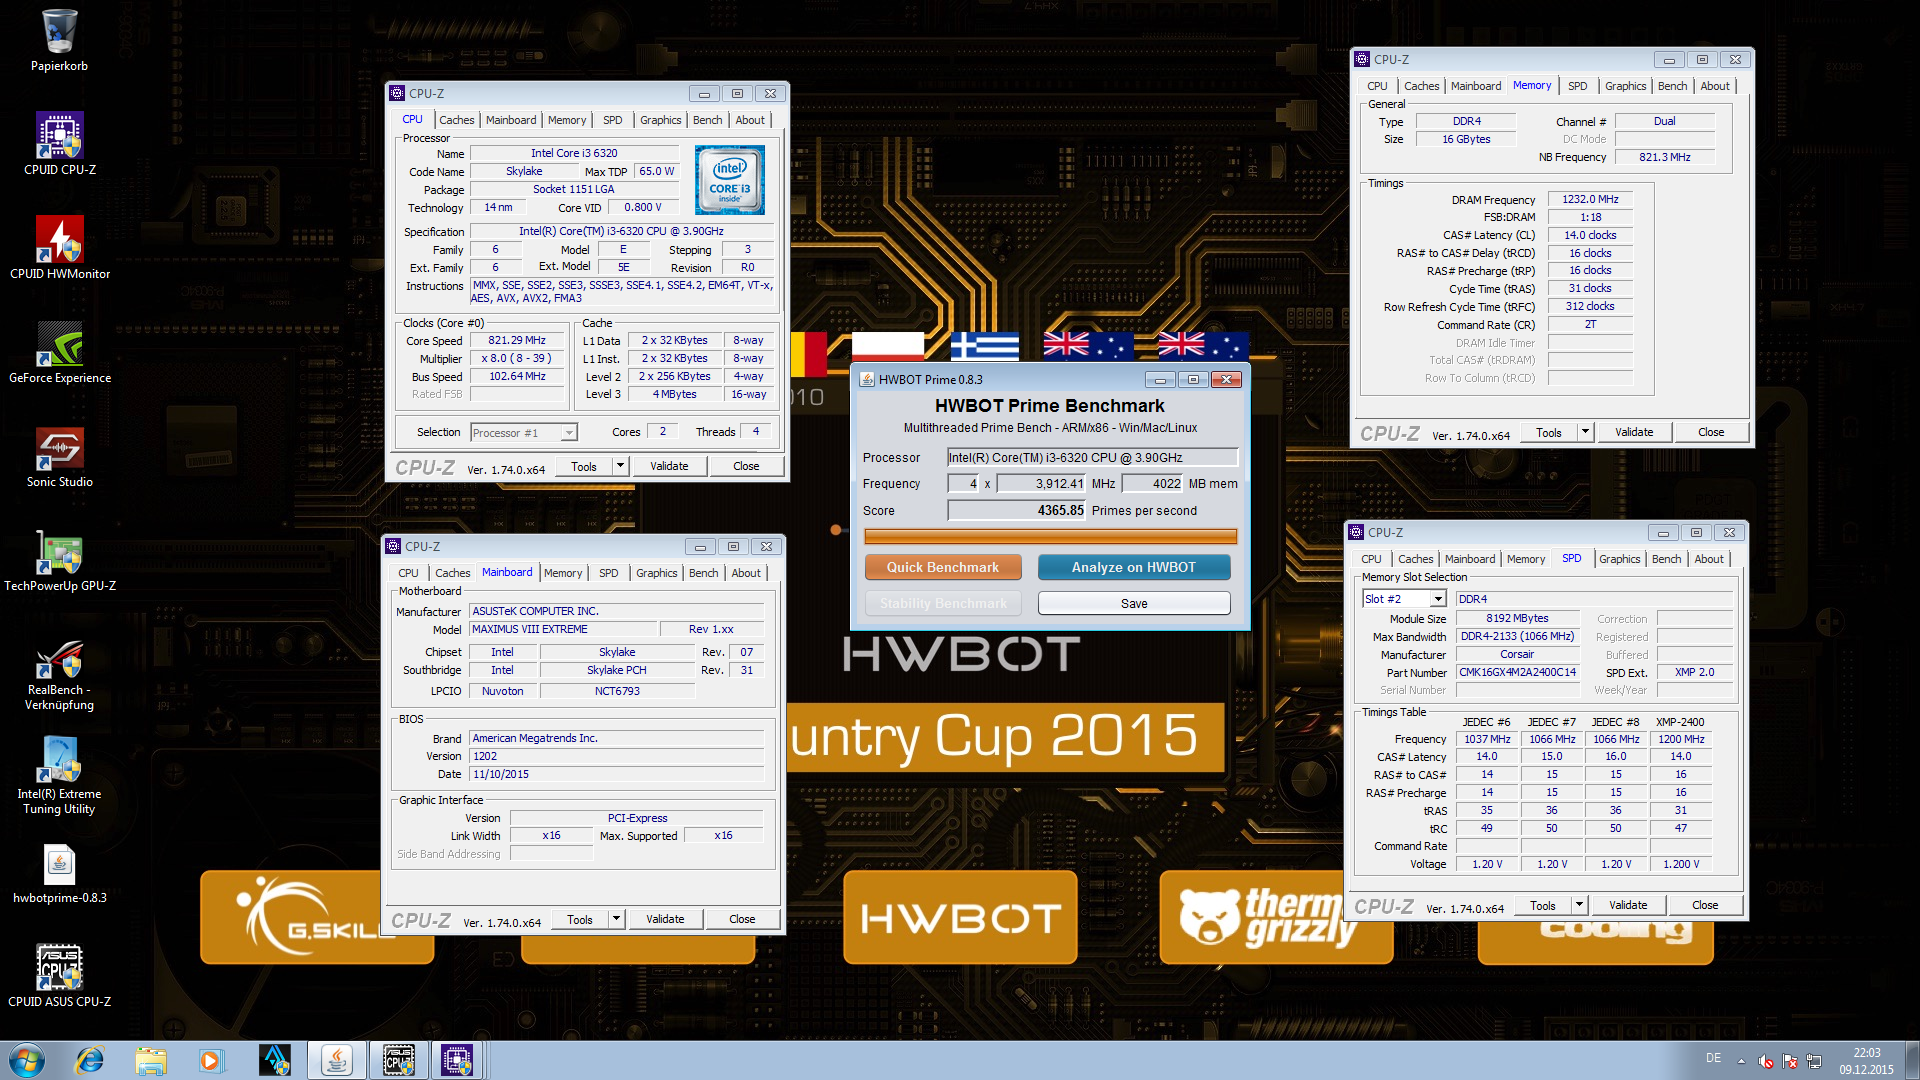Click Validate in the Memory CPU-Z window

1634,432
